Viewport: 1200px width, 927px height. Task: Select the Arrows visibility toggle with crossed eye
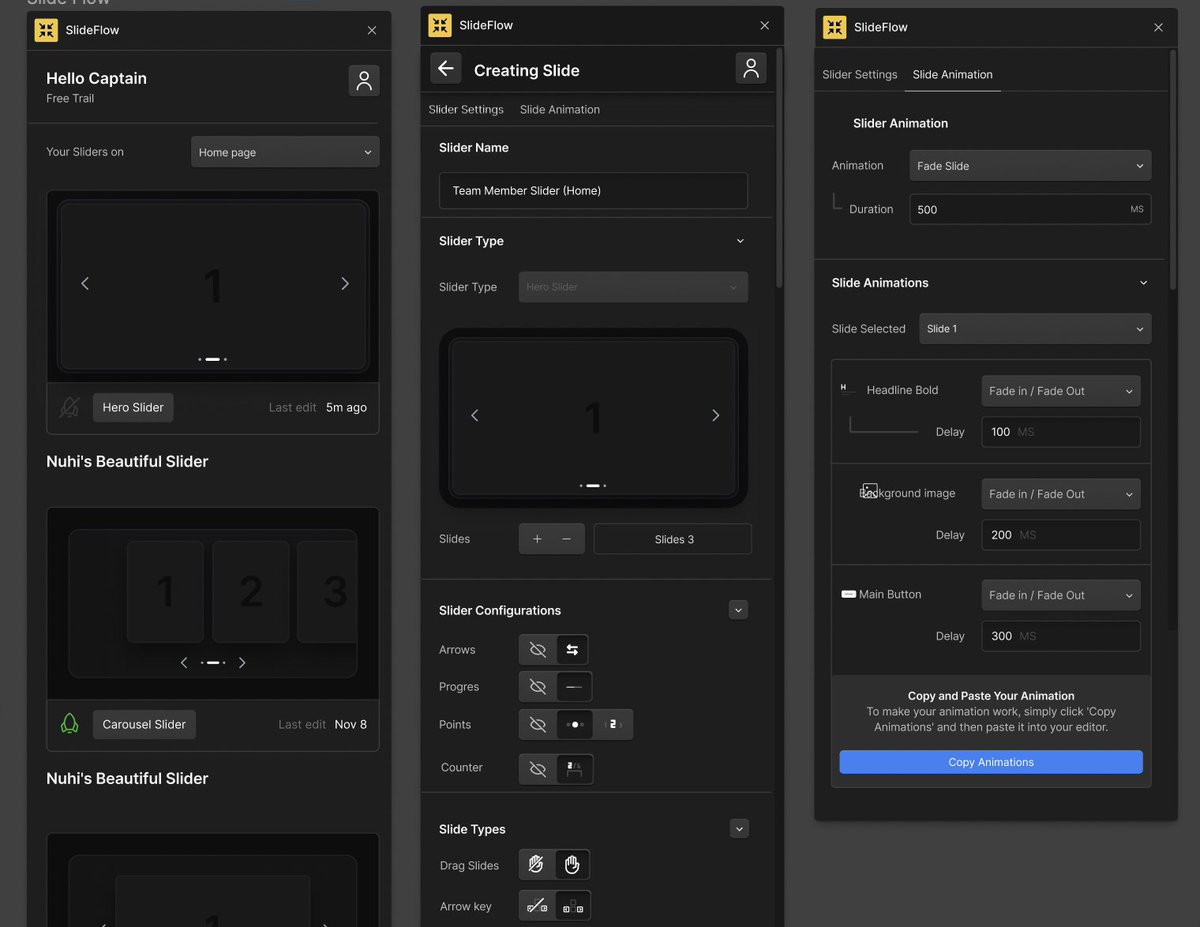point(537,649)
